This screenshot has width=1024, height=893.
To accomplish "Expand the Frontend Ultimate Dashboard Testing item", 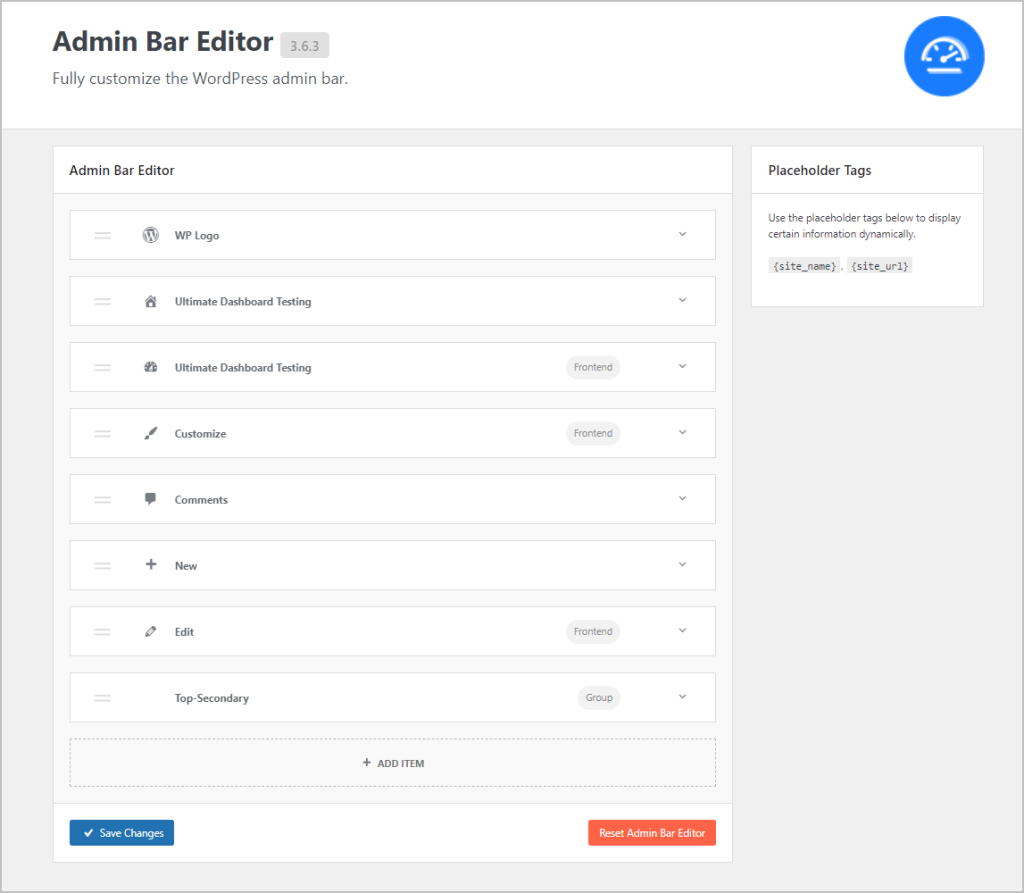I will tap(682, 366).
